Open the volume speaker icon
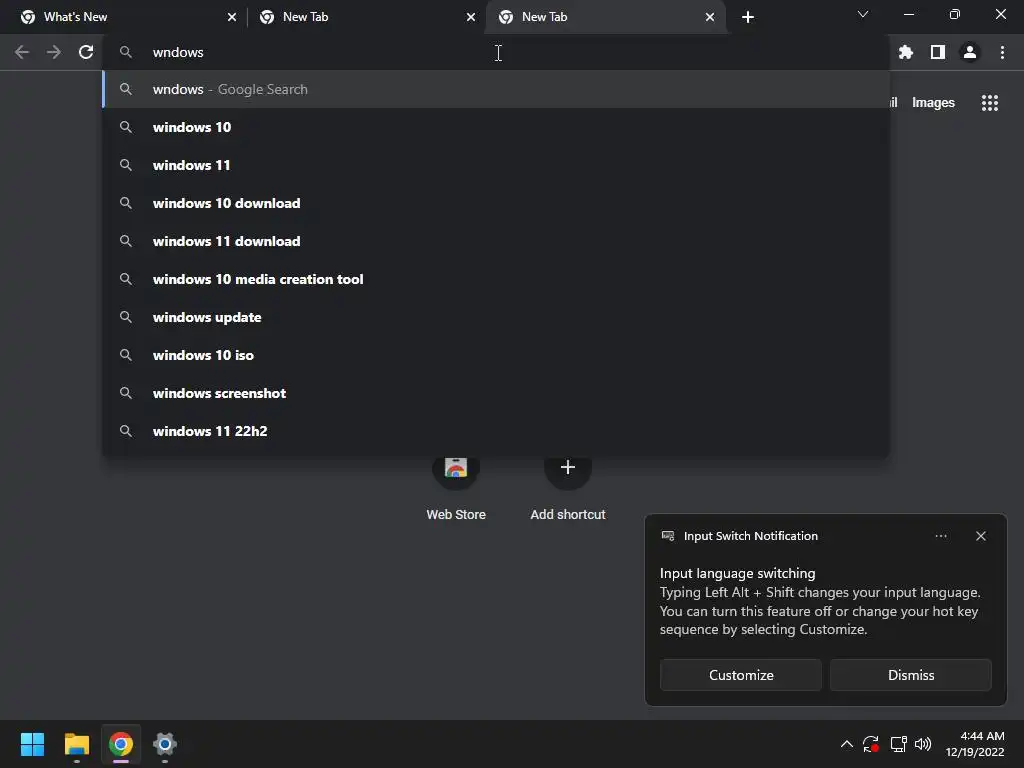The image size is (1024, 768). tap(923, 744)
